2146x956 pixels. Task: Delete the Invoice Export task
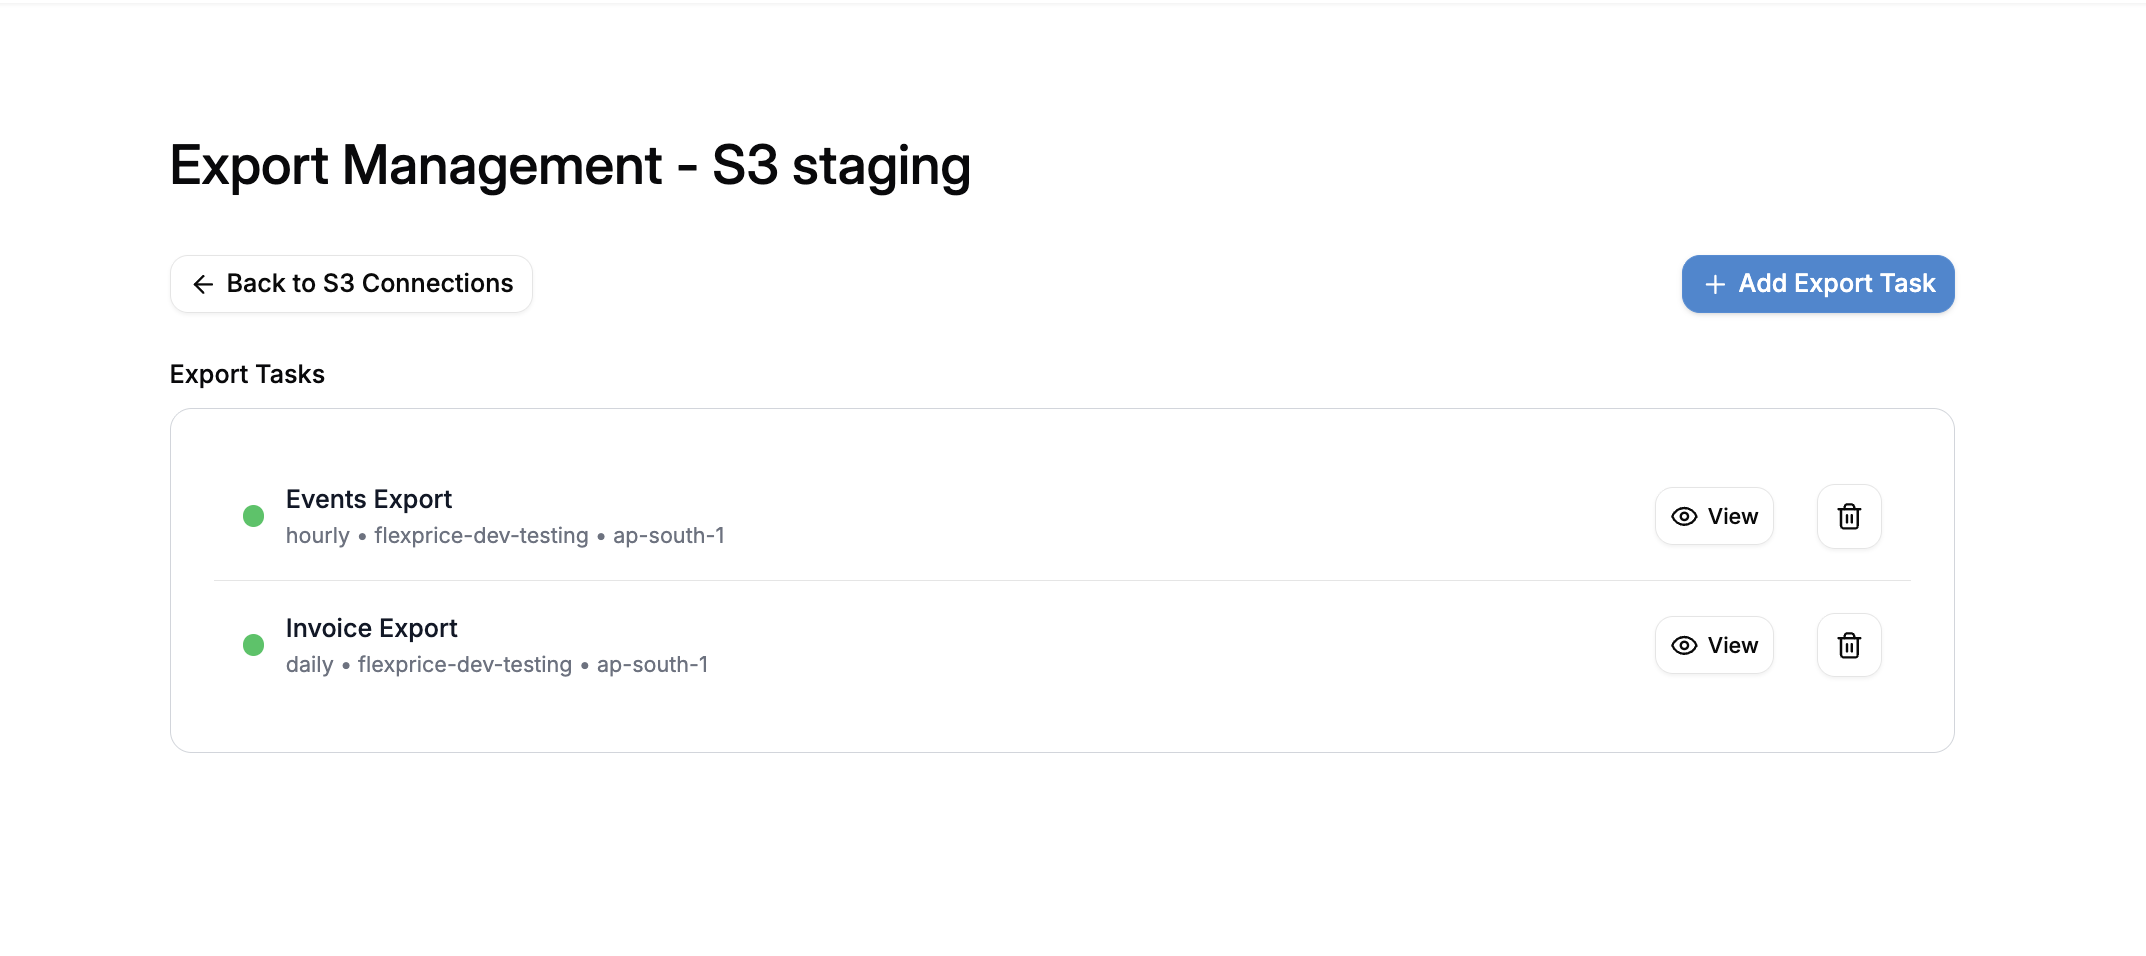(x=1849, y=645)
